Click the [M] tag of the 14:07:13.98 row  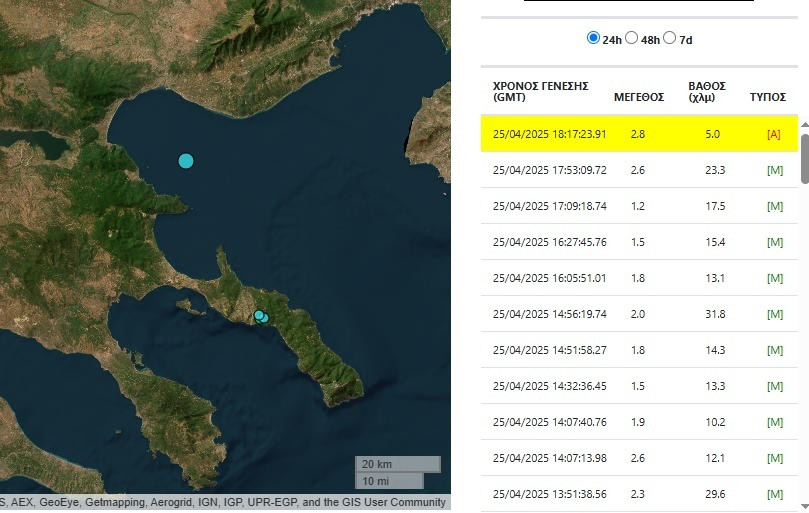point(775,458)
